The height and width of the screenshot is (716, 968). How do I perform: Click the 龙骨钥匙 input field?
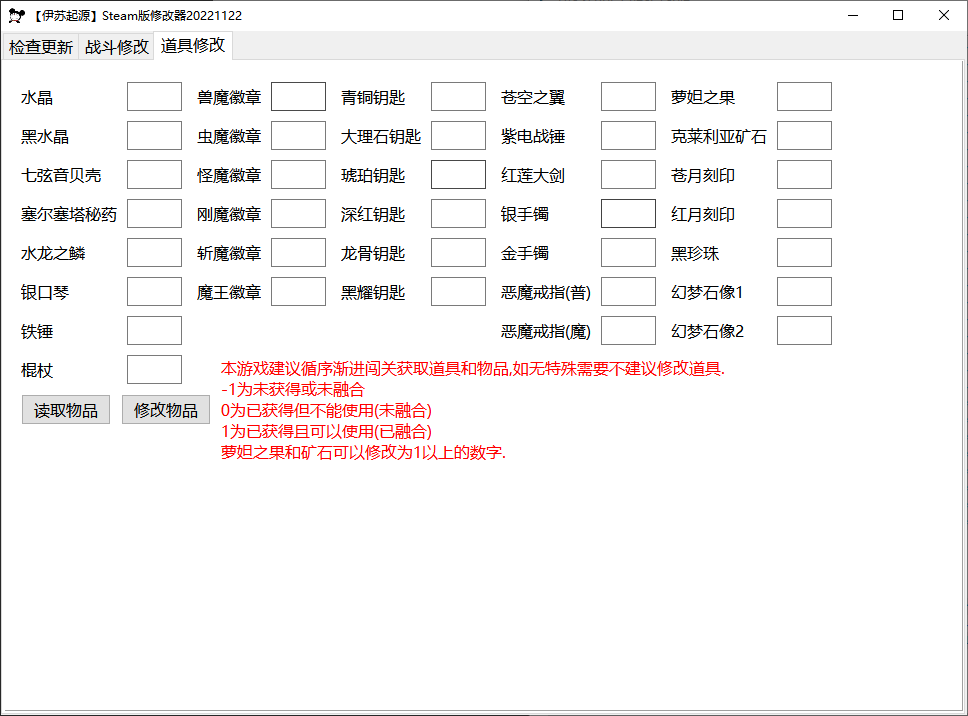457,252
